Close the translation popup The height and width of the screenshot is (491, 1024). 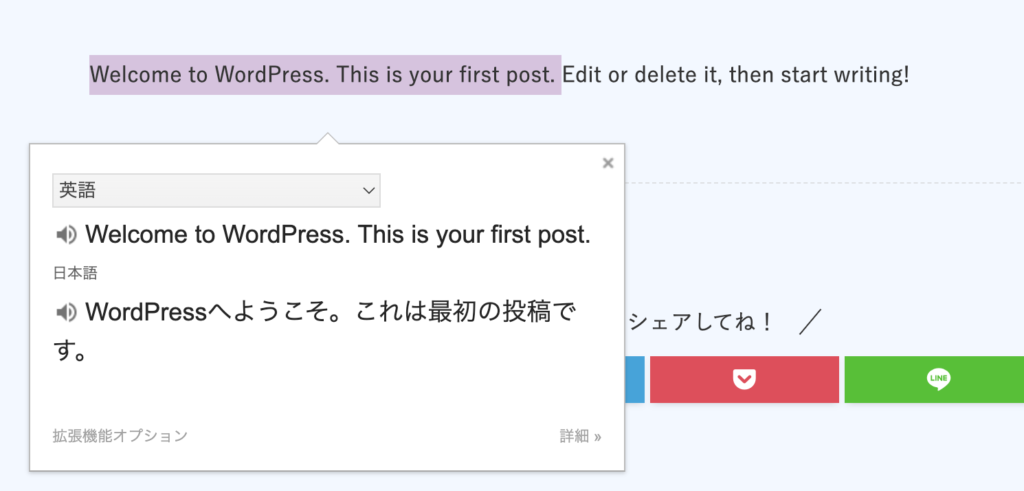608,163
